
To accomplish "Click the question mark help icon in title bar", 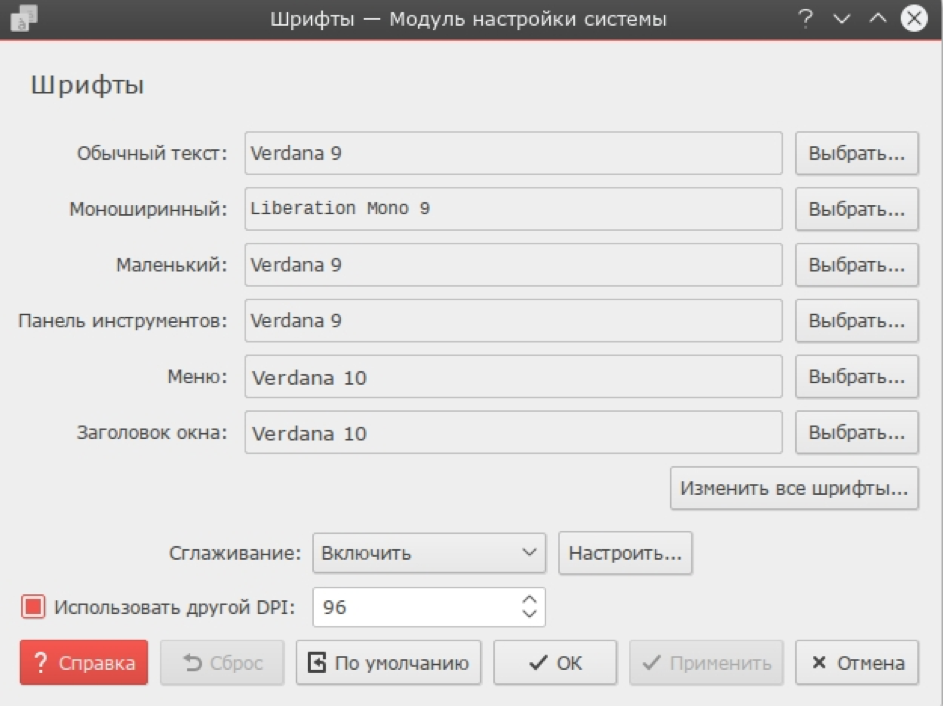I will click(805, 19).
